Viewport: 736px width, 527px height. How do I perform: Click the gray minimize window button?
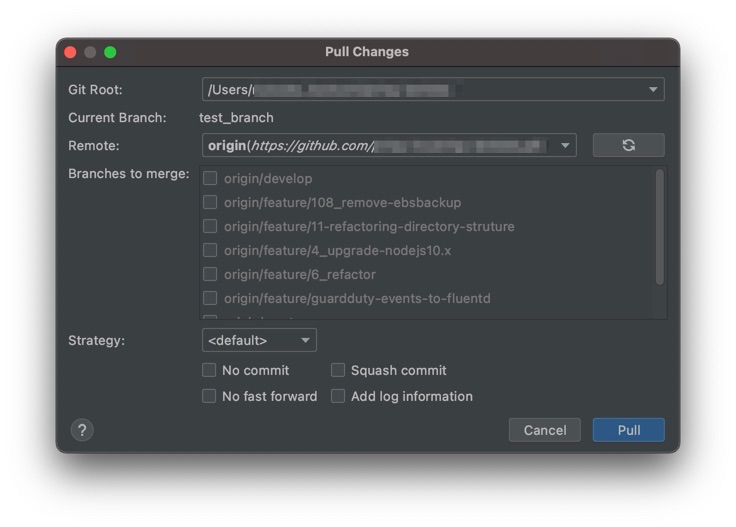(90, 52)
